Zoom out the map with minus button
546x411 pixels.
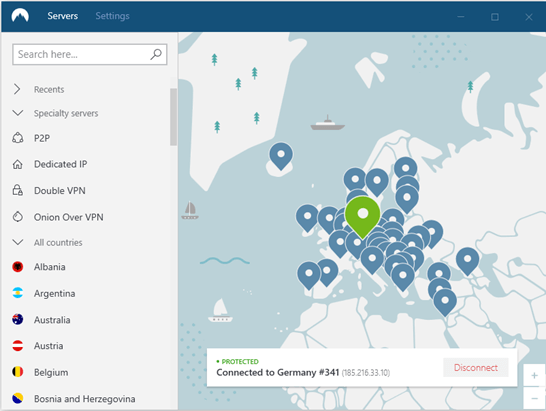coord(534,398)
